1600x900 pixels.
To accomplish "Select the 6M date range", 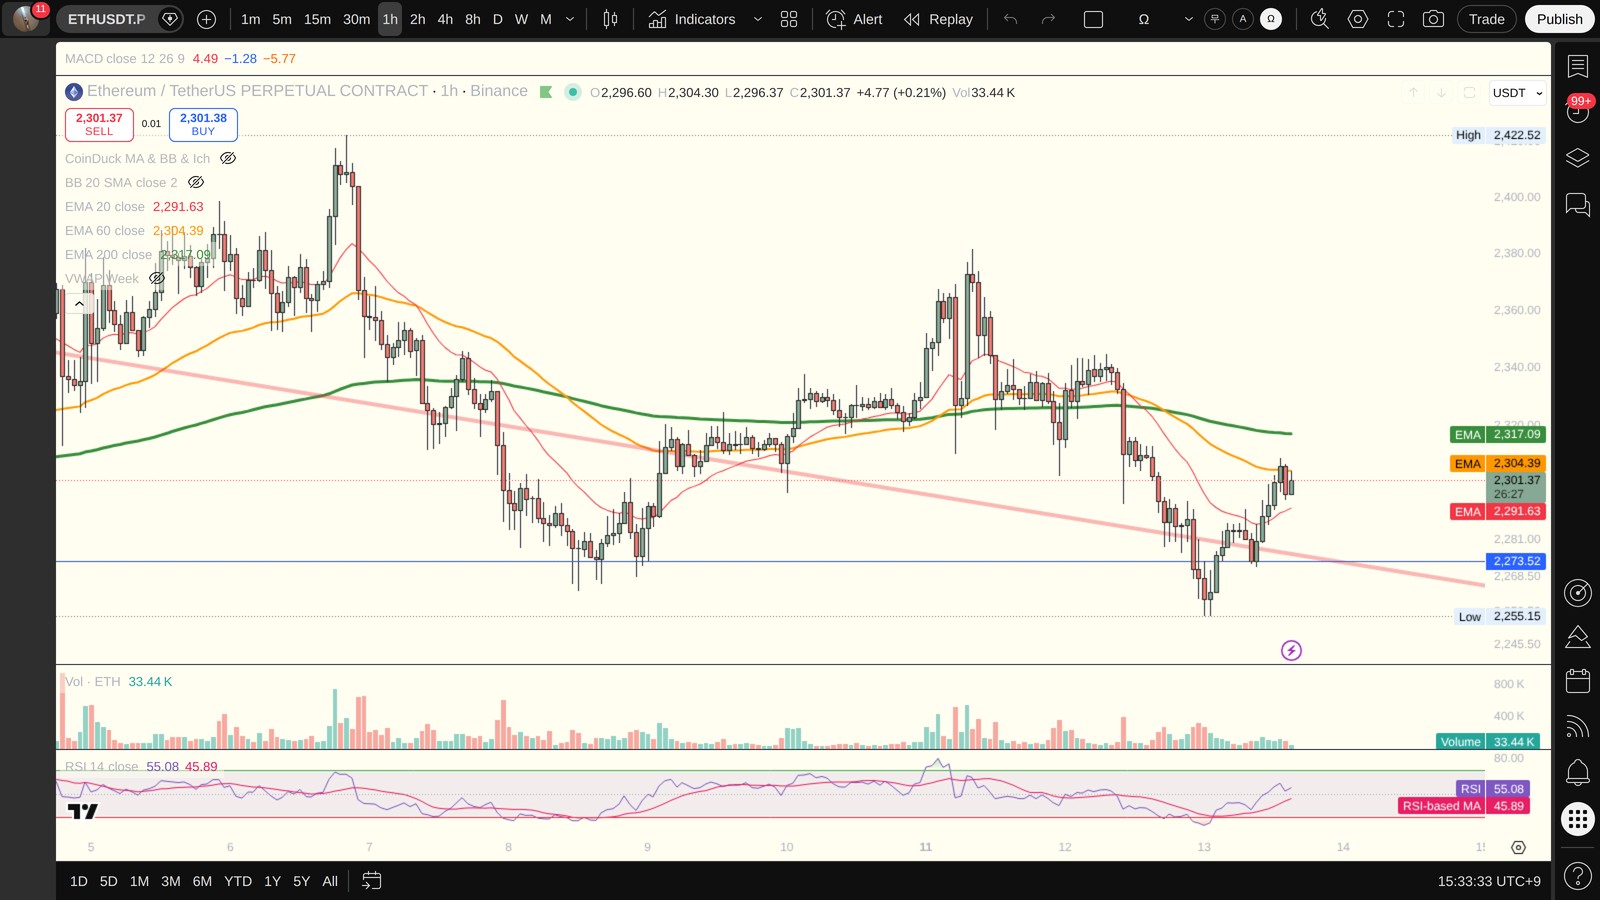I will 202,881.
